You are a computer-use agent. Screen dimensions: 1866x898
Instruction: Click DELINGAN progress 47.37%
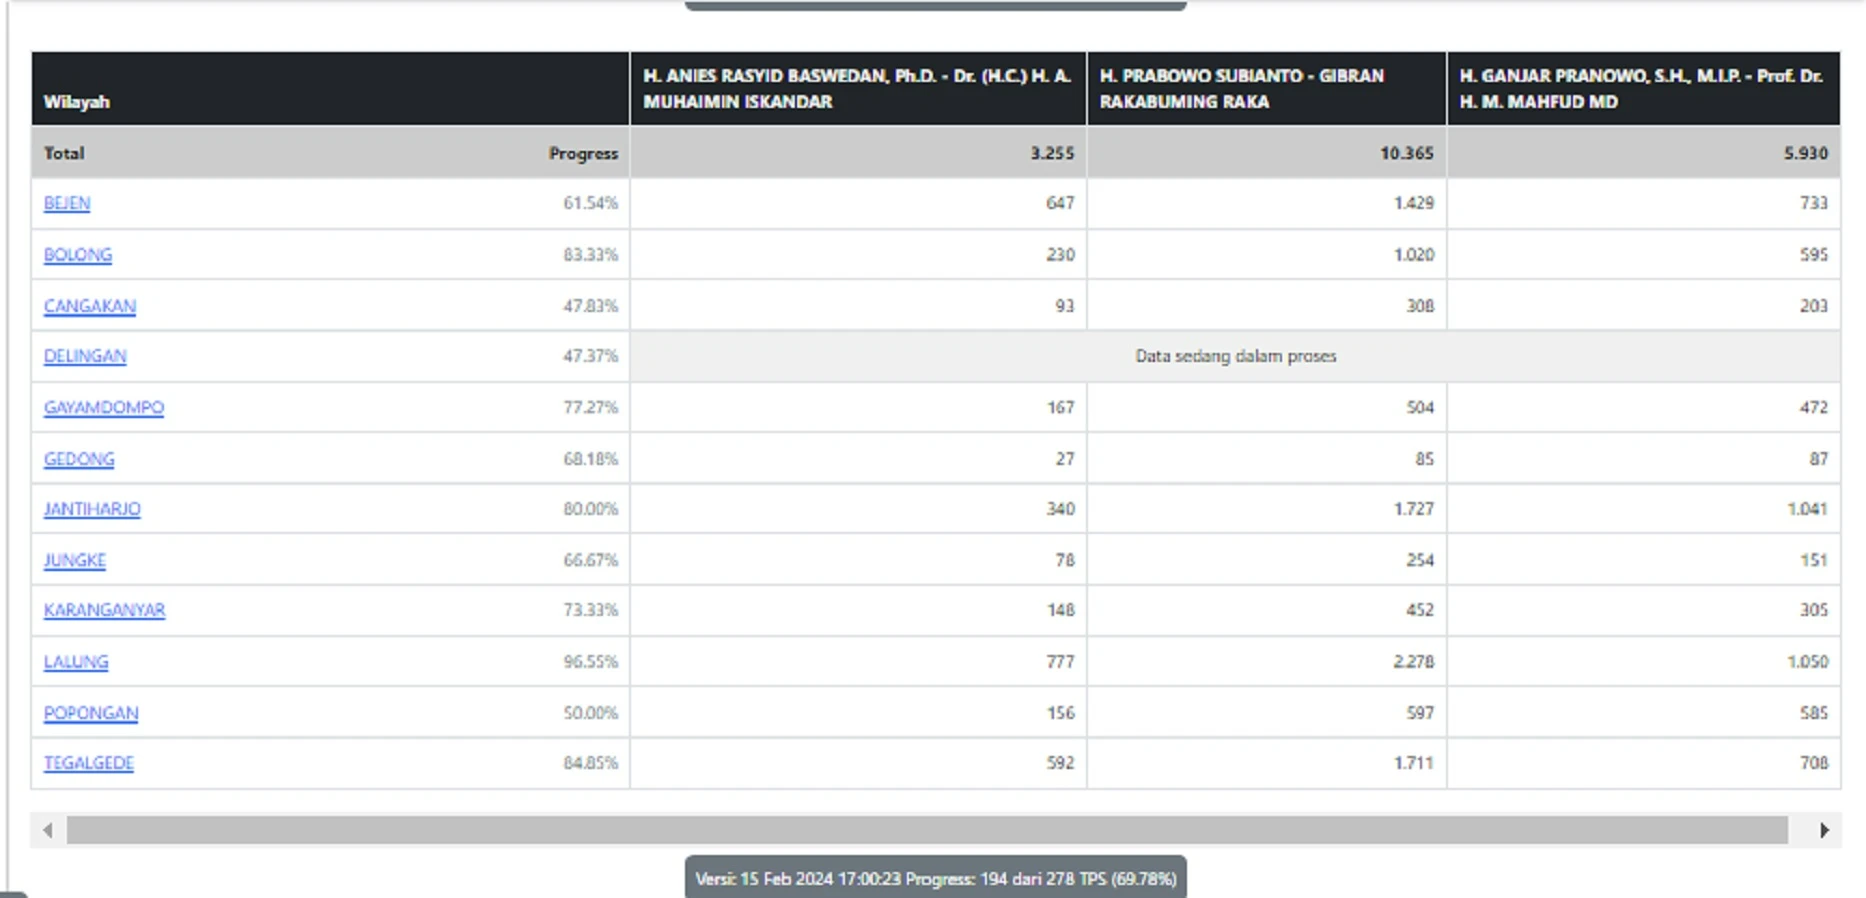[x=591, y=356]
